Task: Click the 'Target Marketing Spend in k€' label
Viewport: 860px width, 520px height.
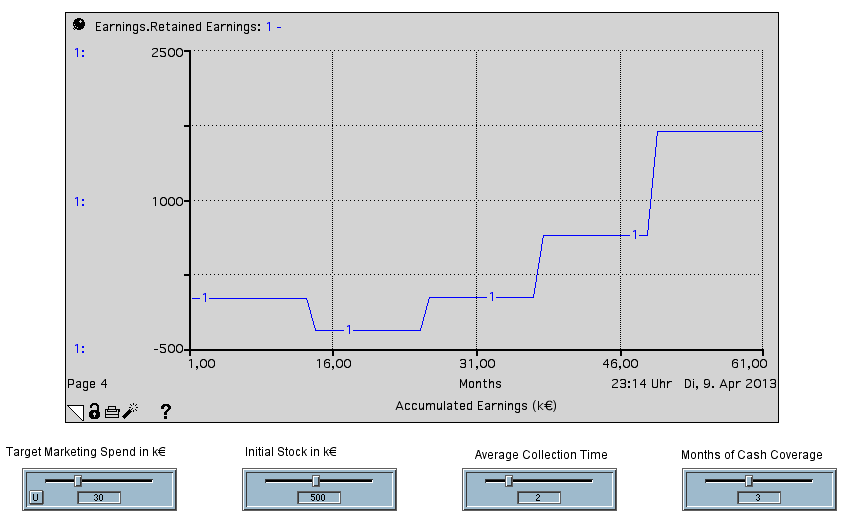Action: [86, 451]
